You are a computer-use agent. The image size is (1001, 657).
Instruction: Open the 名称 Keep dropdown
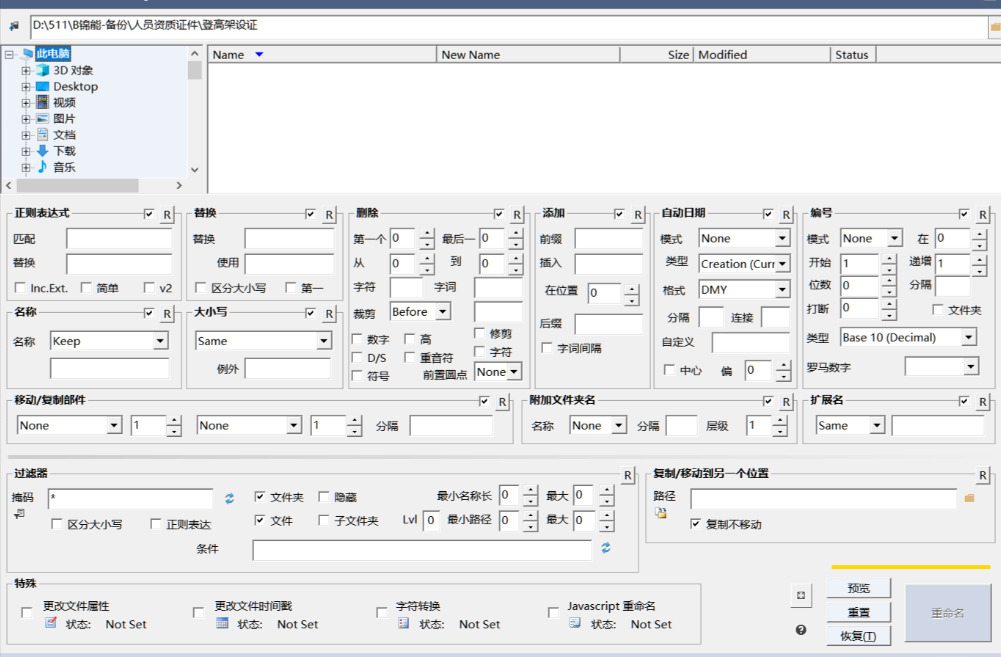click(160, 341)
